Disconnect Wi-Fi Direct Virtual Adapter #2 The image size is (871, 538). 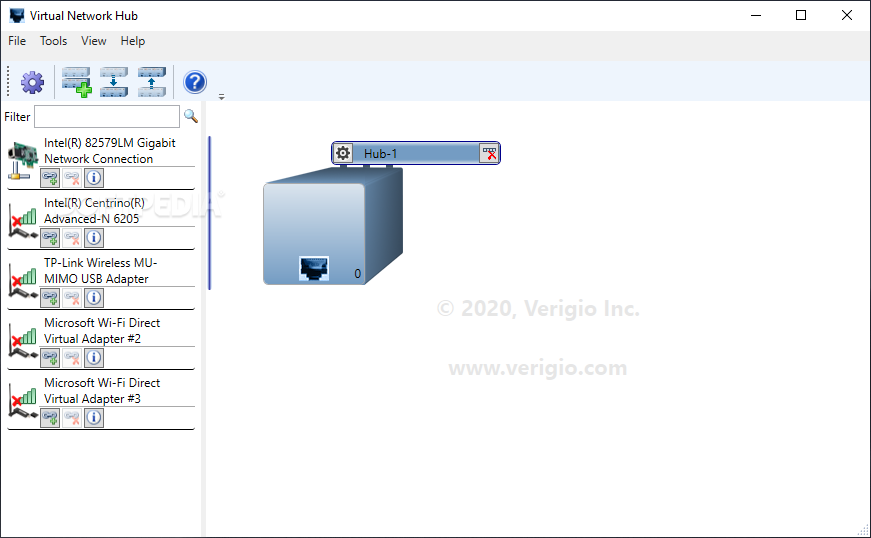pos(72,358)
